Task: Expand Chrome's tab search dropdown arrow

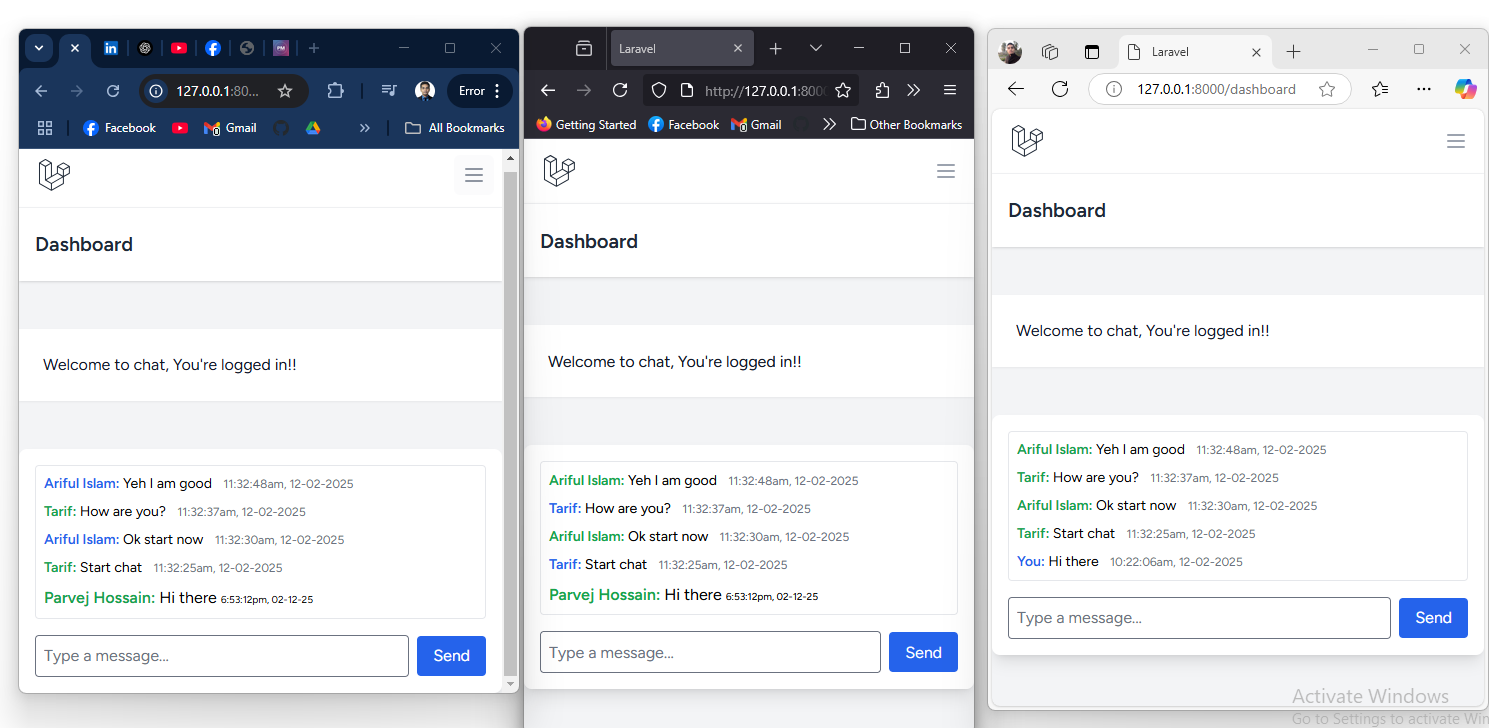Action: (x=39, y=48)
